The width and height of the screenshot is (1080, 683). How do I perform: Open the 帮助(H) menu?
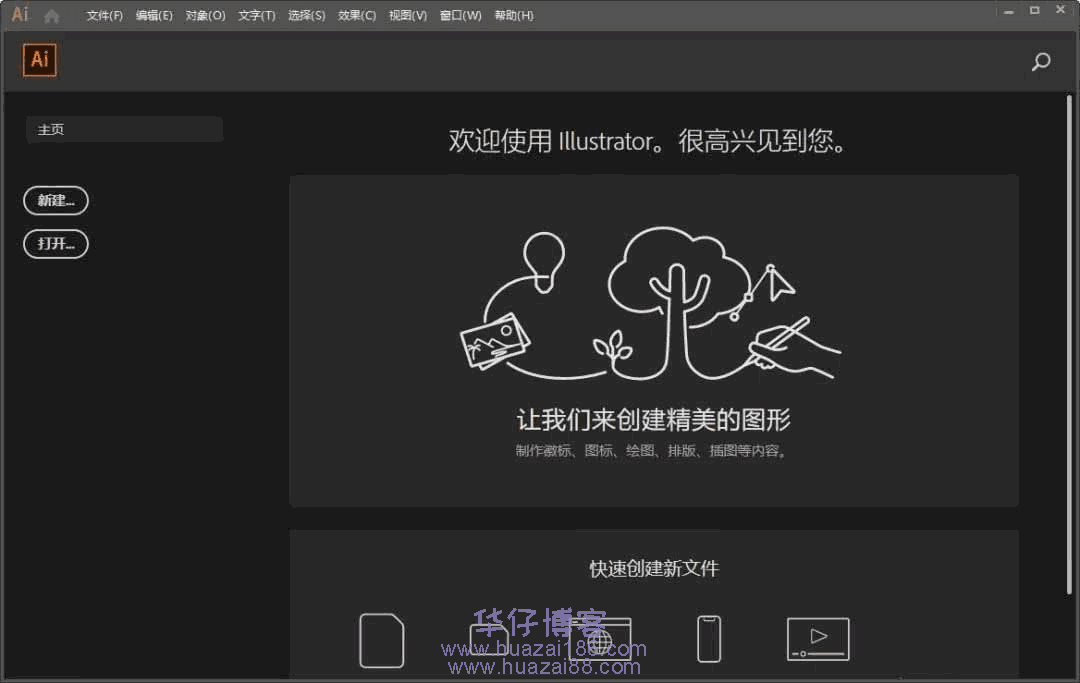coord(514,15)
